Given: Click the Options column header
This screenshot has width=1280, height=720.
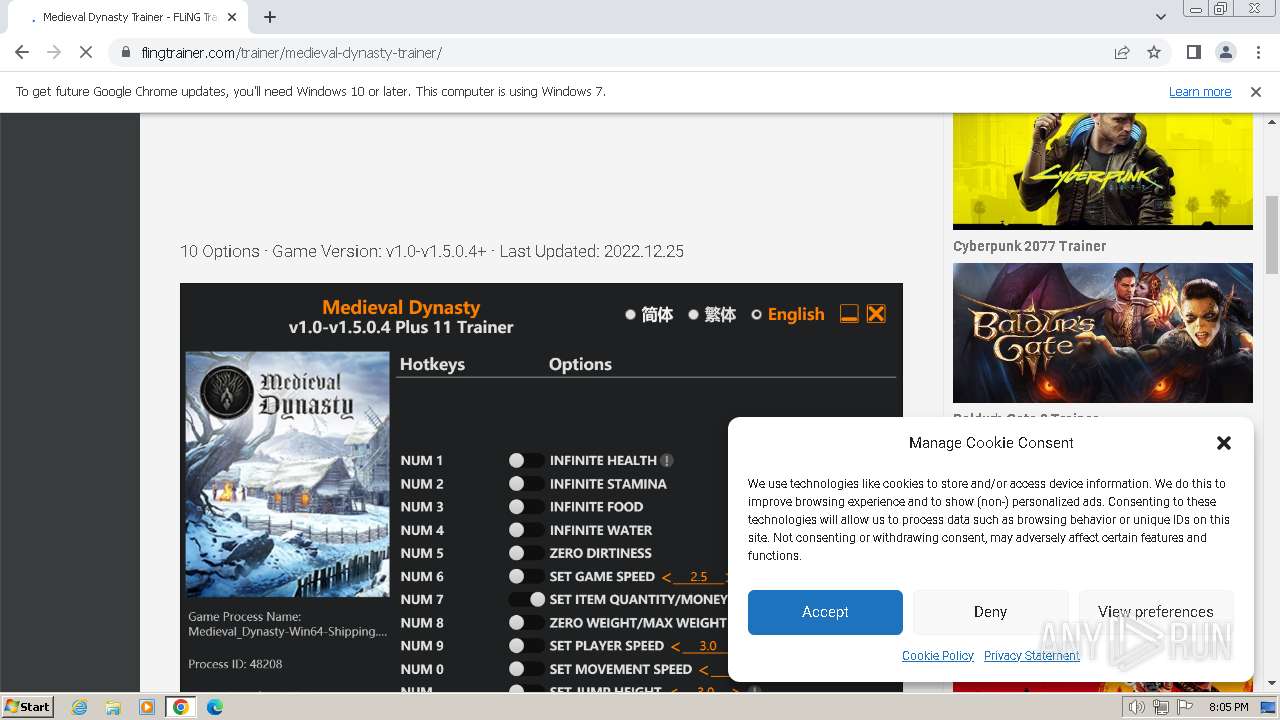Looking at the screenshot, I should pos(580,364).
